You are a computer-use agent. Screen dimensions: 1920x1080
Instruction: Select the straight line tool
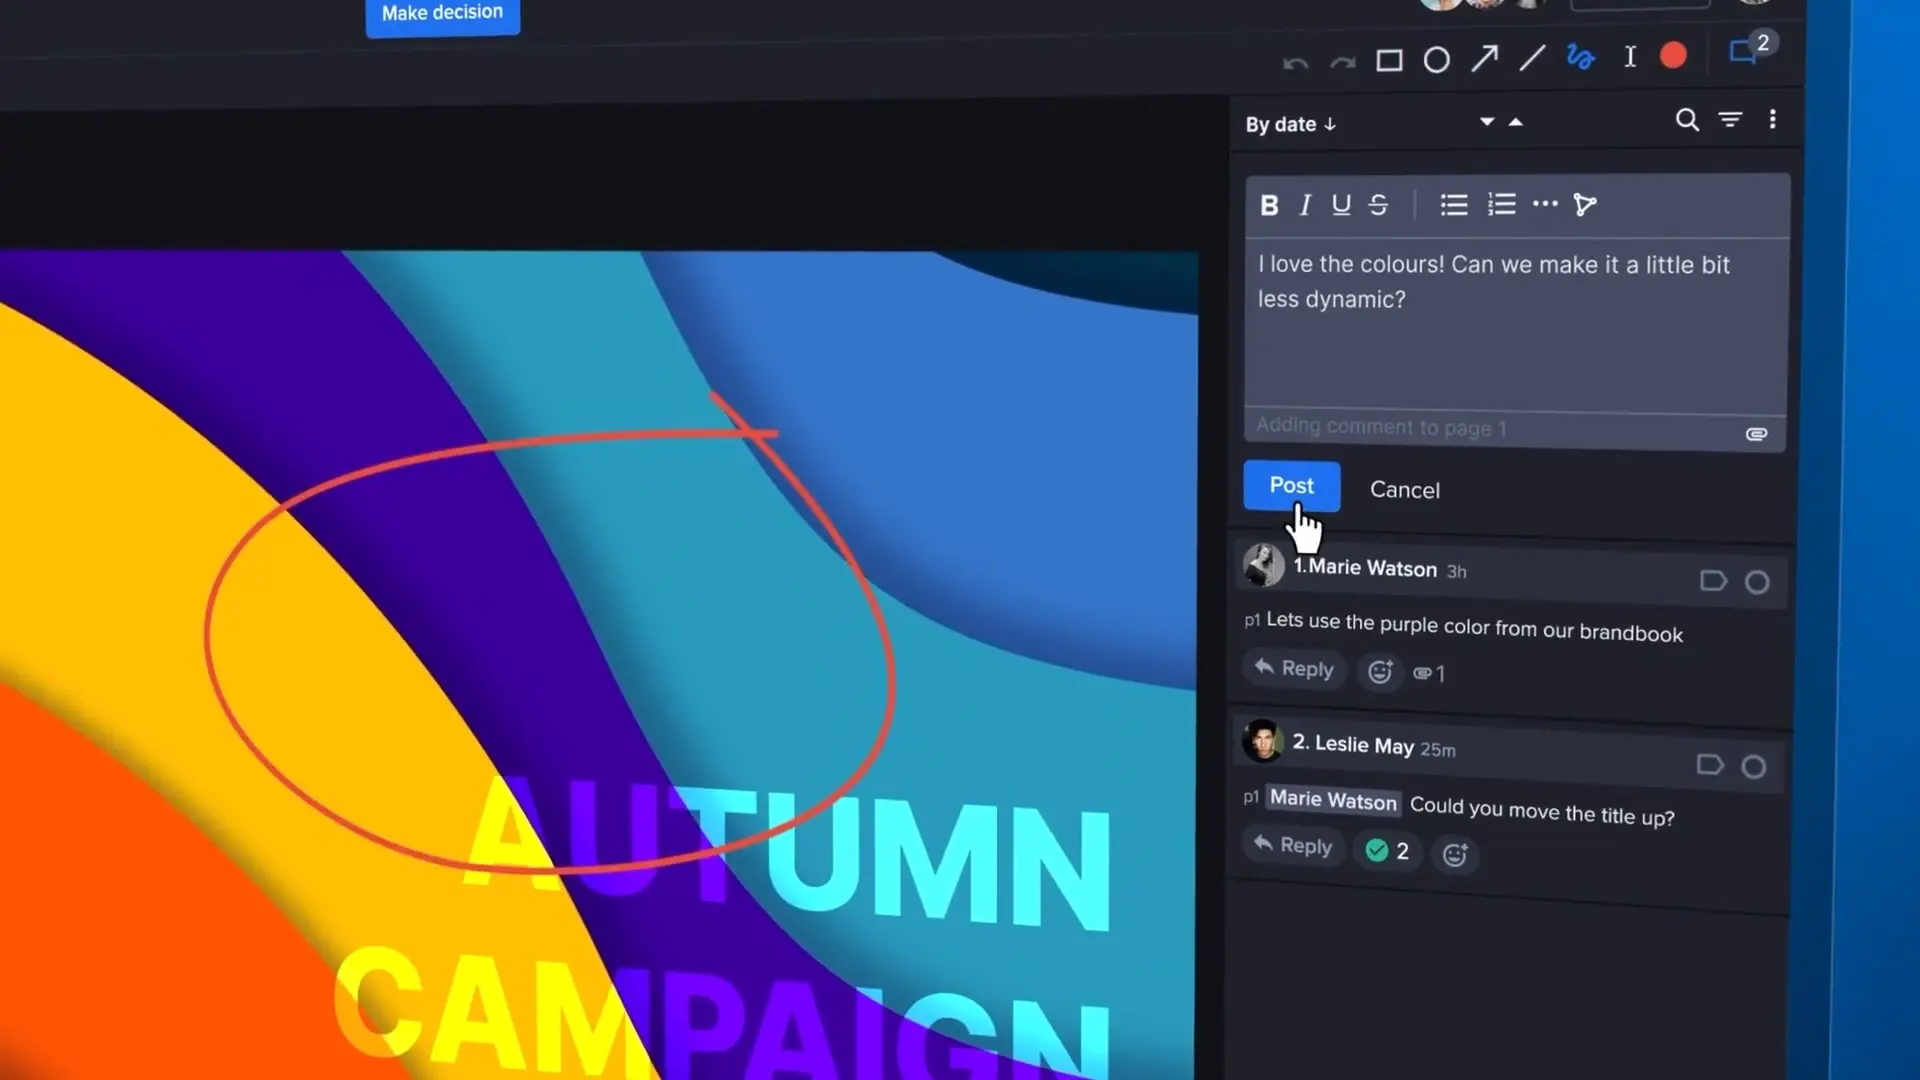1532,58
